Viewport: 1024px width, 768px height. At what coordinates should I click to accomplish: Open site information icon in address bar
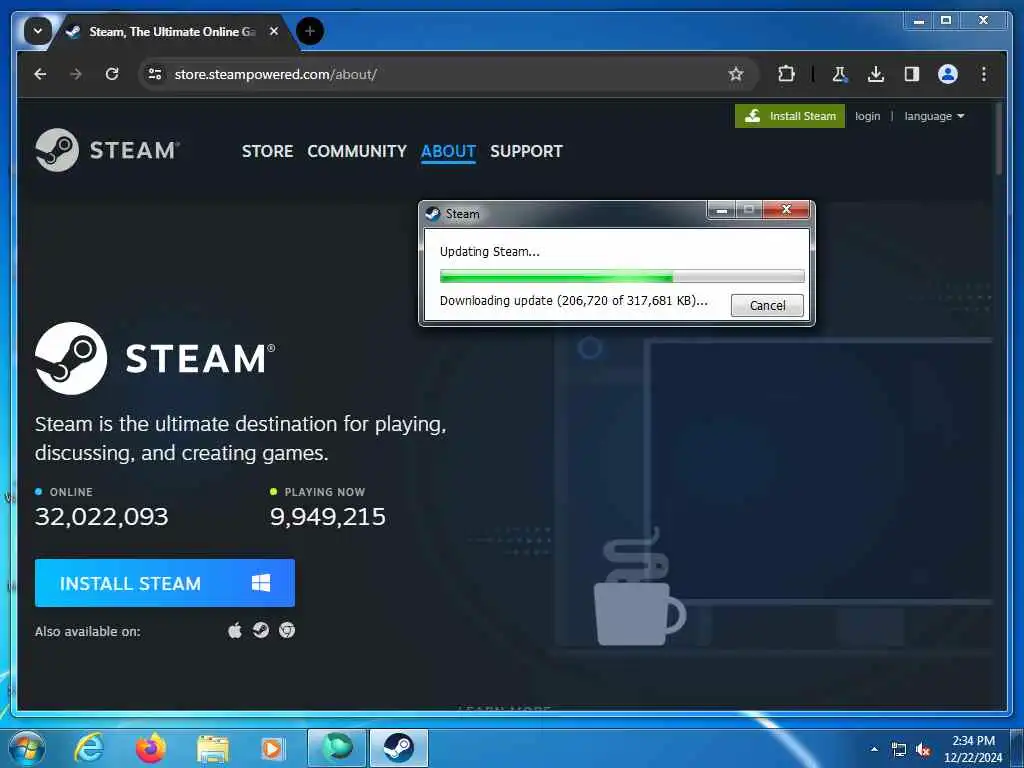point(155,74)
